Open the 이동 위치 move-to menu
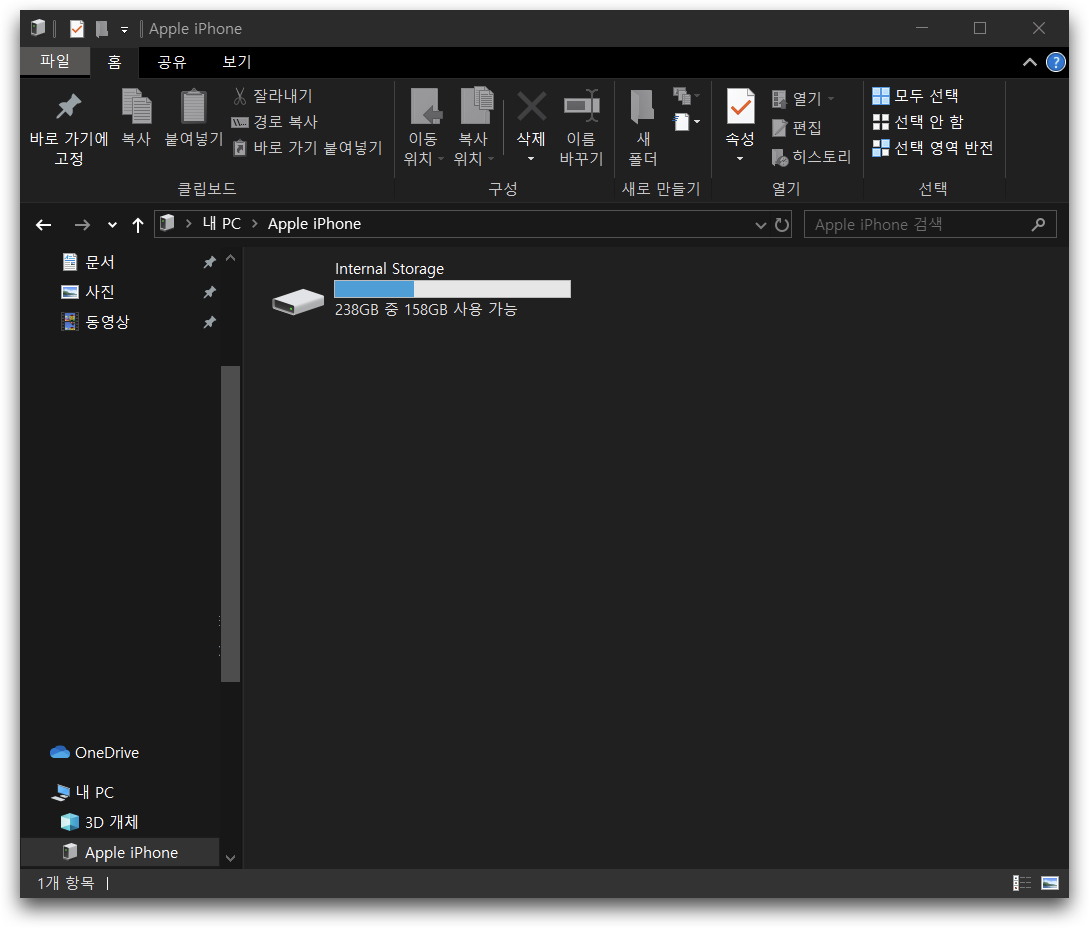Viewport: 1089px width, 928px height. click(423, 129)
